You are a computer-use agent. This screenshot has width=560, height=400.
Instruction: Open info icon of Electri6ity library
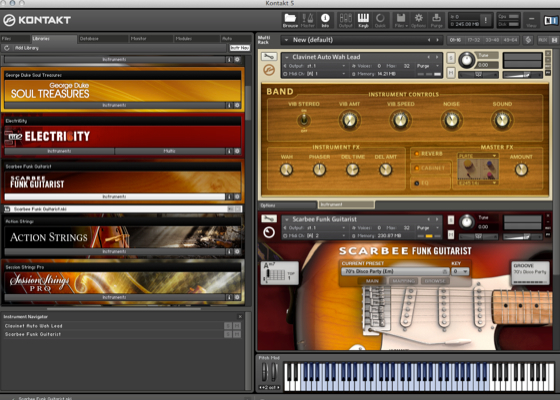tap(229, 151)
